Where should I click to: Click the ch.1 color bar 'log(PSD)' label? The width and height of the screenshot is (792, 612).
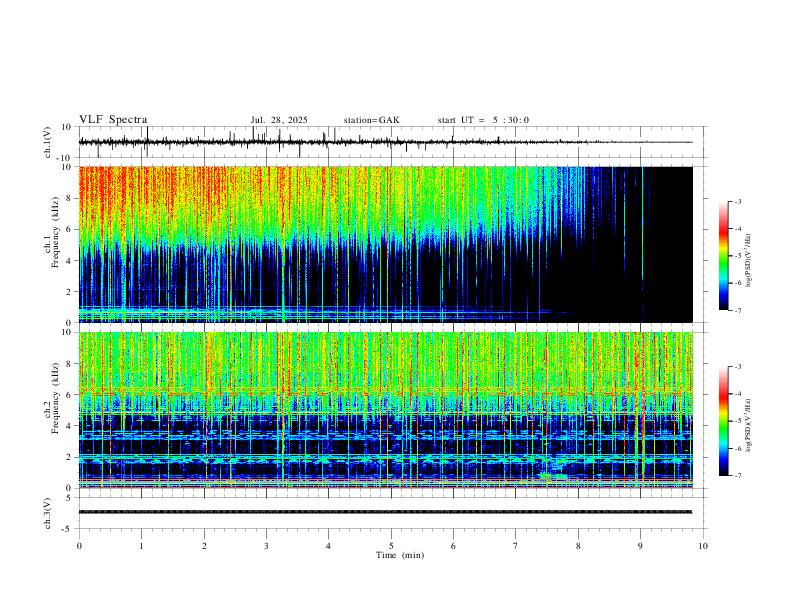click(x=749, y=261)
